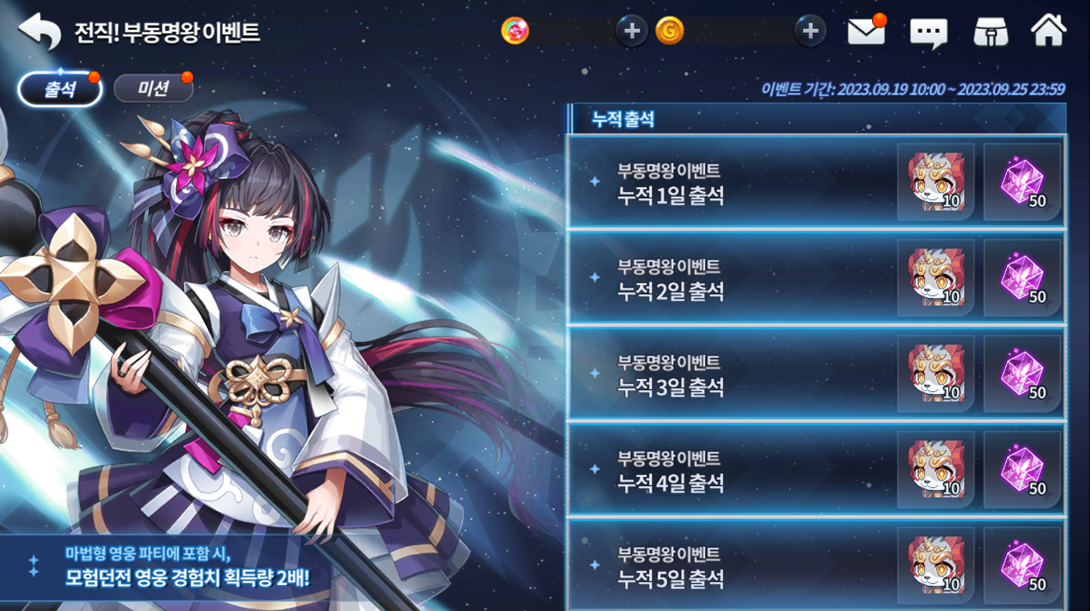
Task: Tap the 누적 출석 section header
Action: tap(816, 119)
